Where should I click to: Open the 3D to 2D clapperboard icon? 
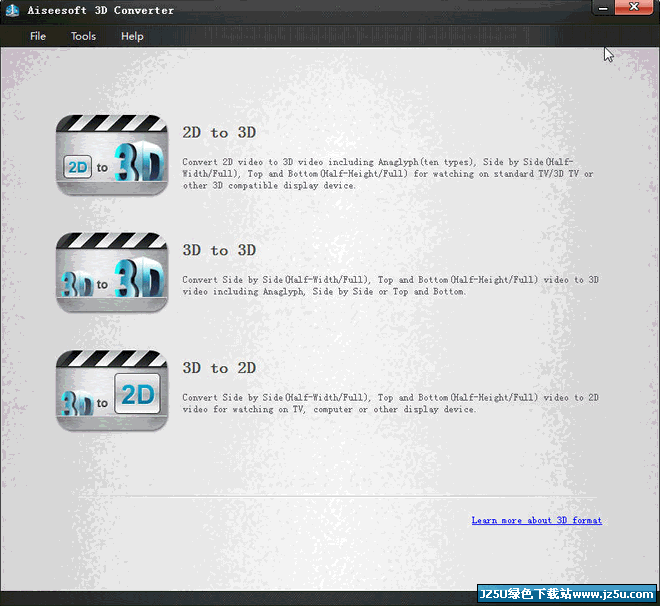[112, 391]
